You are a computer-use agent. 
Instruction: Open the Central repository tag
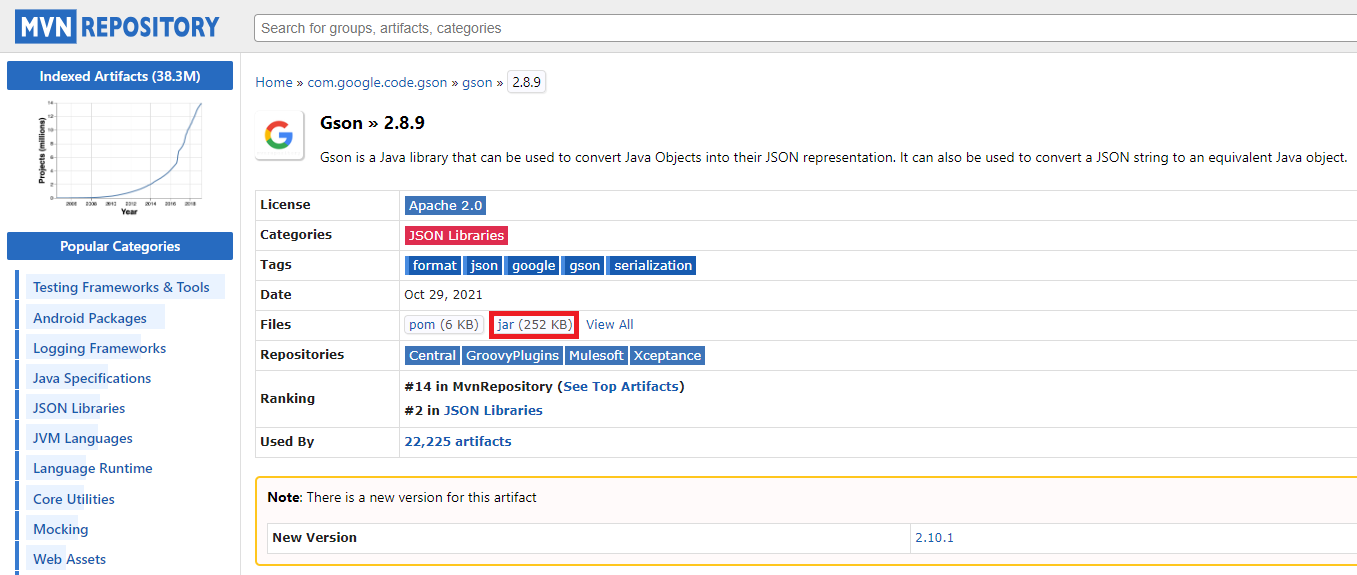point(432,355)
